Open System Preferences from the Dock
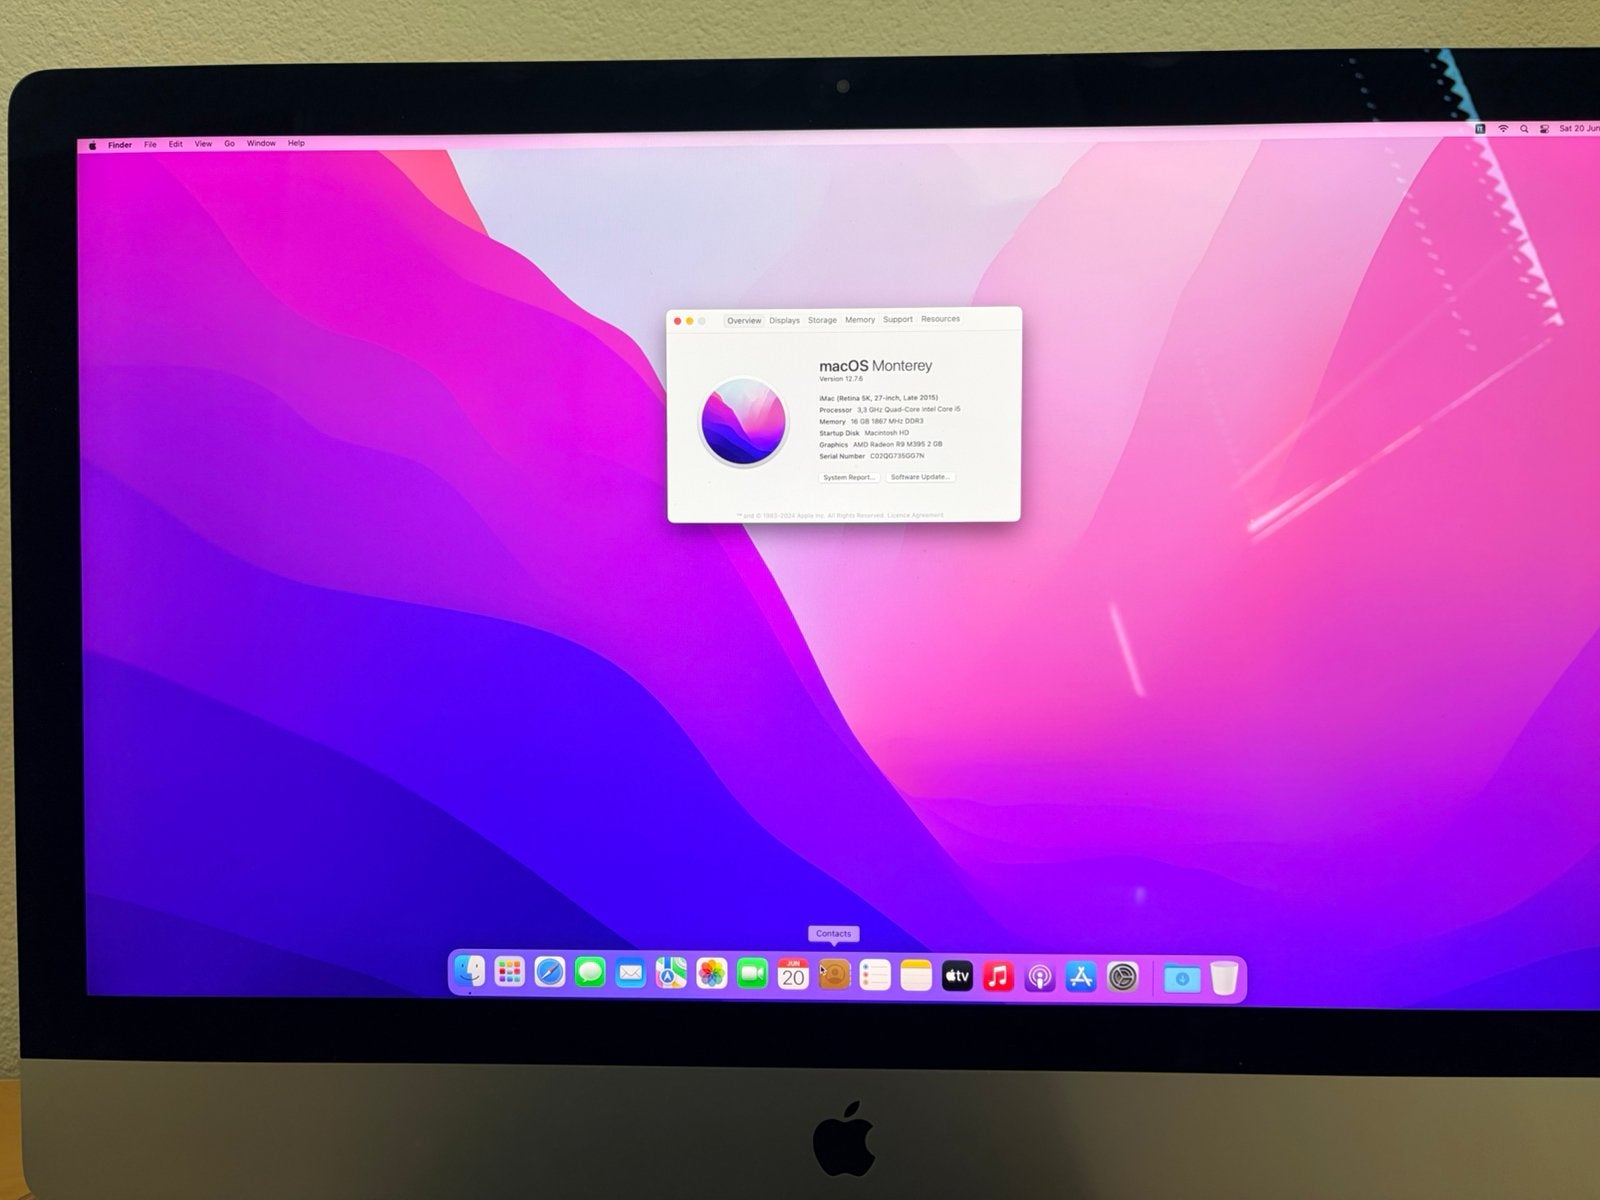 [x=1123, y=977]
